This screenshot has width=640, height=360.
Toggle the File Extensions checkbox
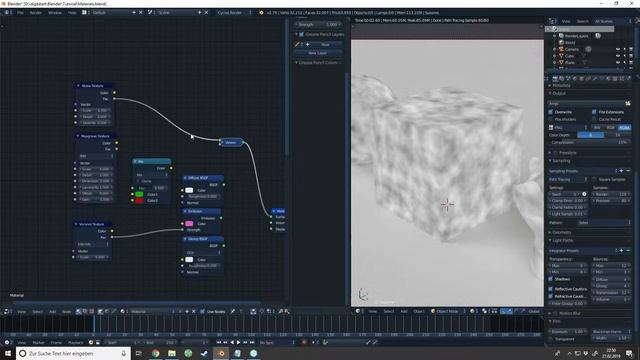pyautogui.click(x=594, y=112)
